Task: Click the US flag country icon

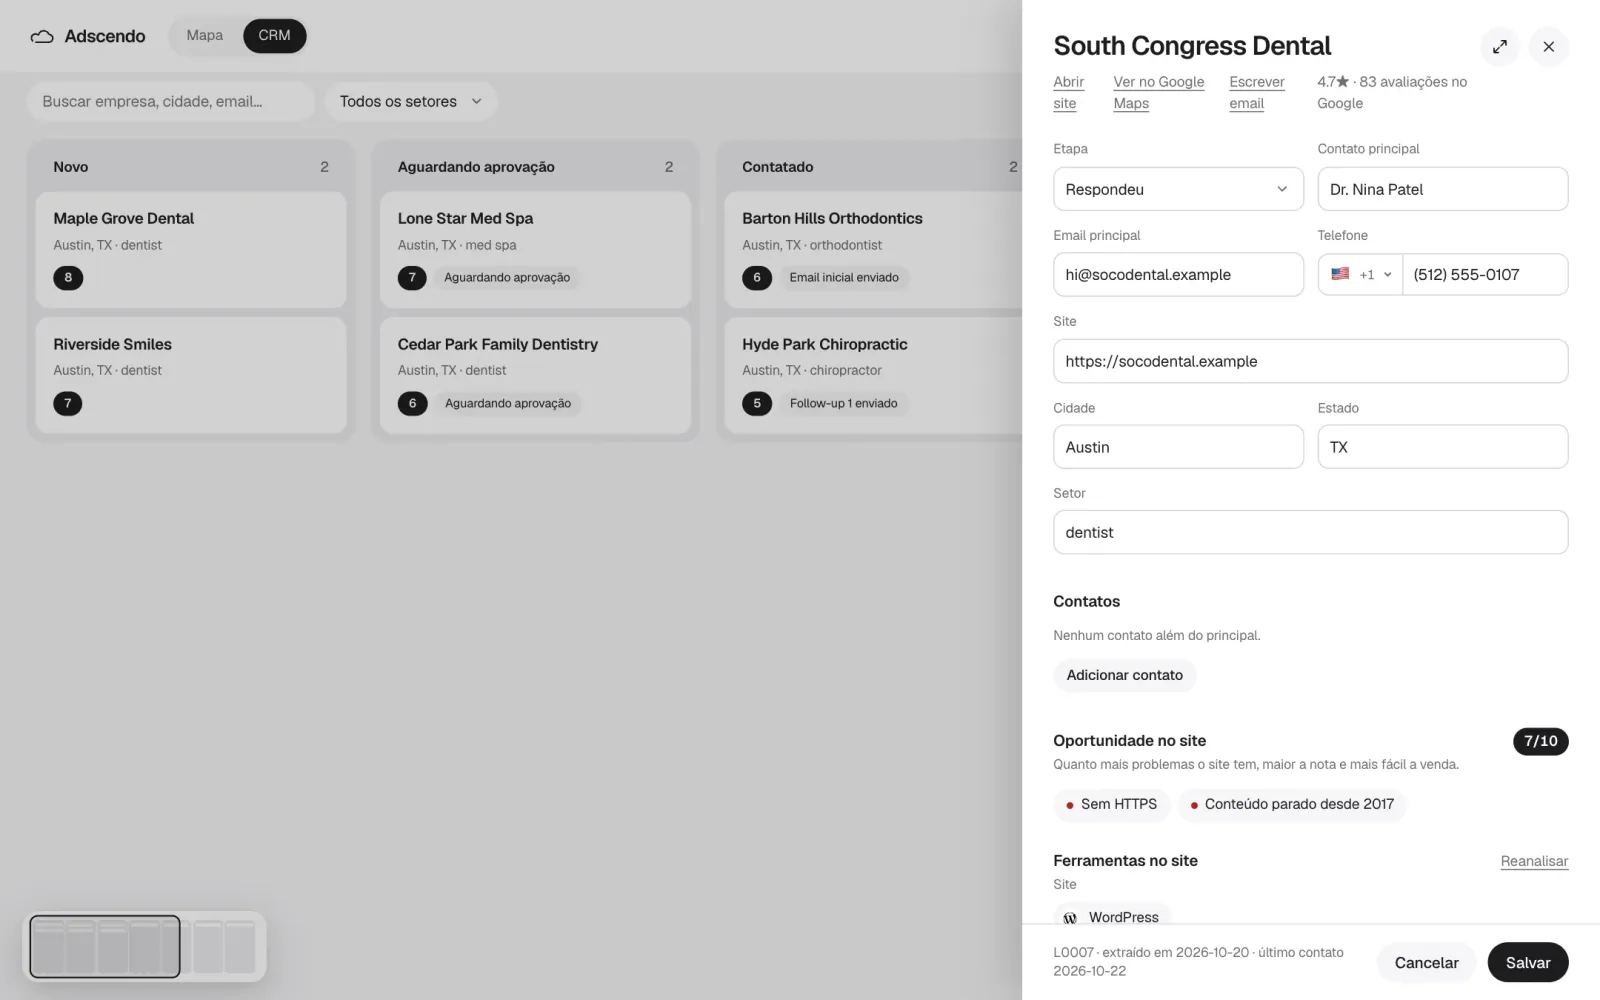Action: tap(1340, 274)
